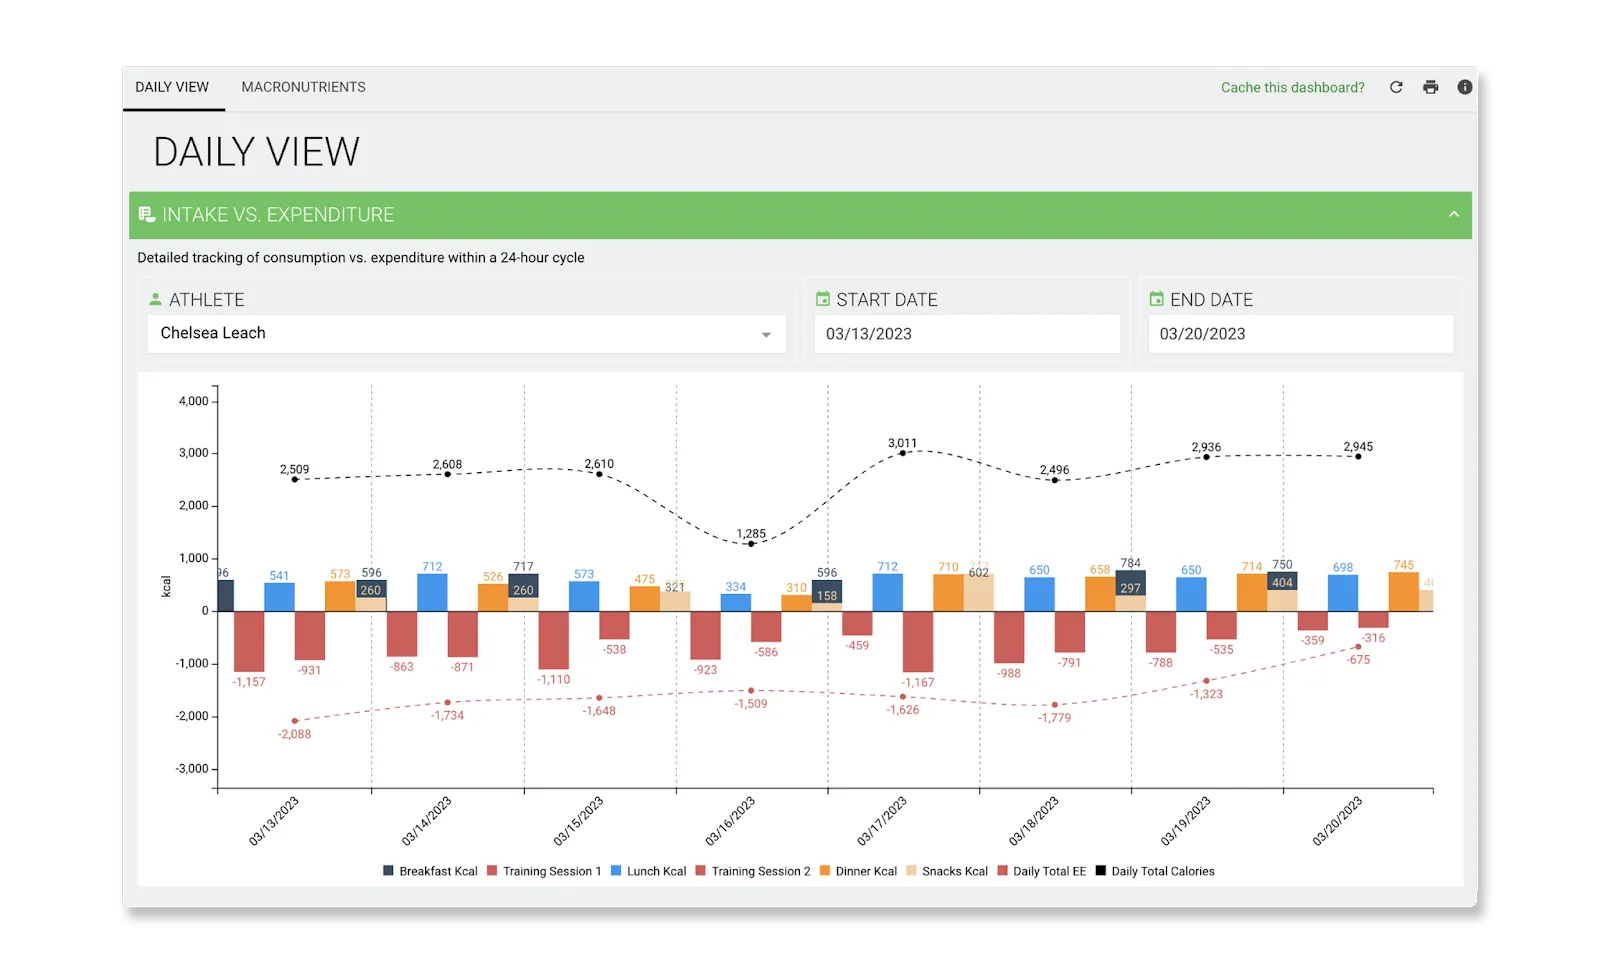Open the dashboard info icon

(1465, 87)
